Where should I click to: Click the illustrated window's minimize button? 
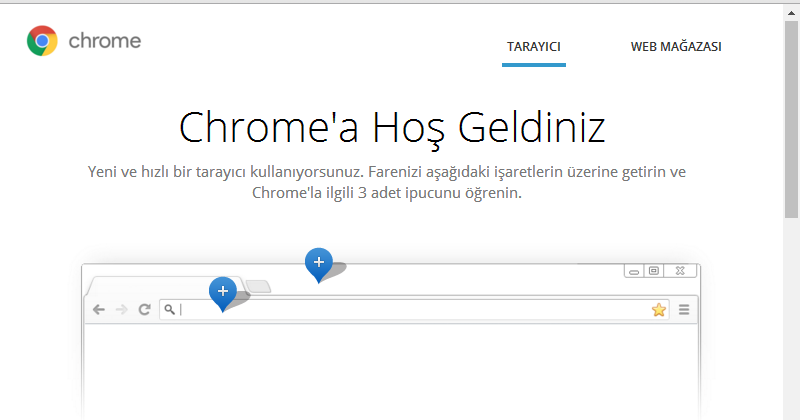[x=633, y=271]
